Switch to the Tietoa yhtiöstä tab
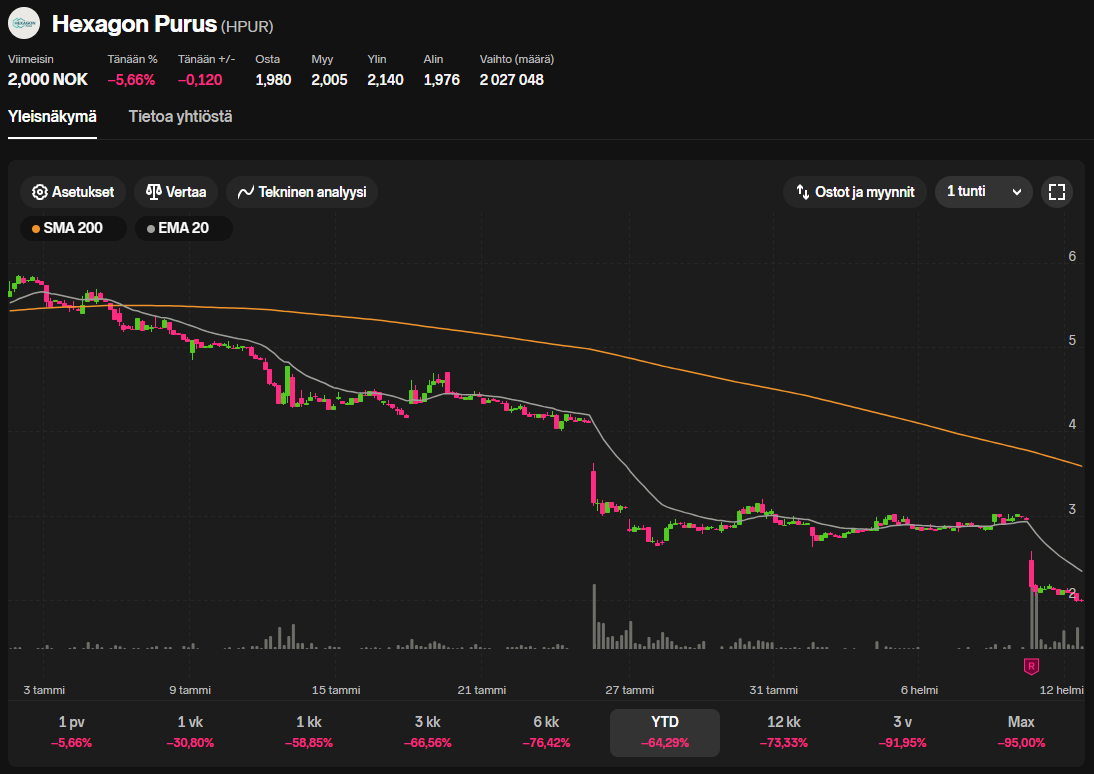Image resolution: width=1094 pixels, height=774 pixels. point(180,117)
